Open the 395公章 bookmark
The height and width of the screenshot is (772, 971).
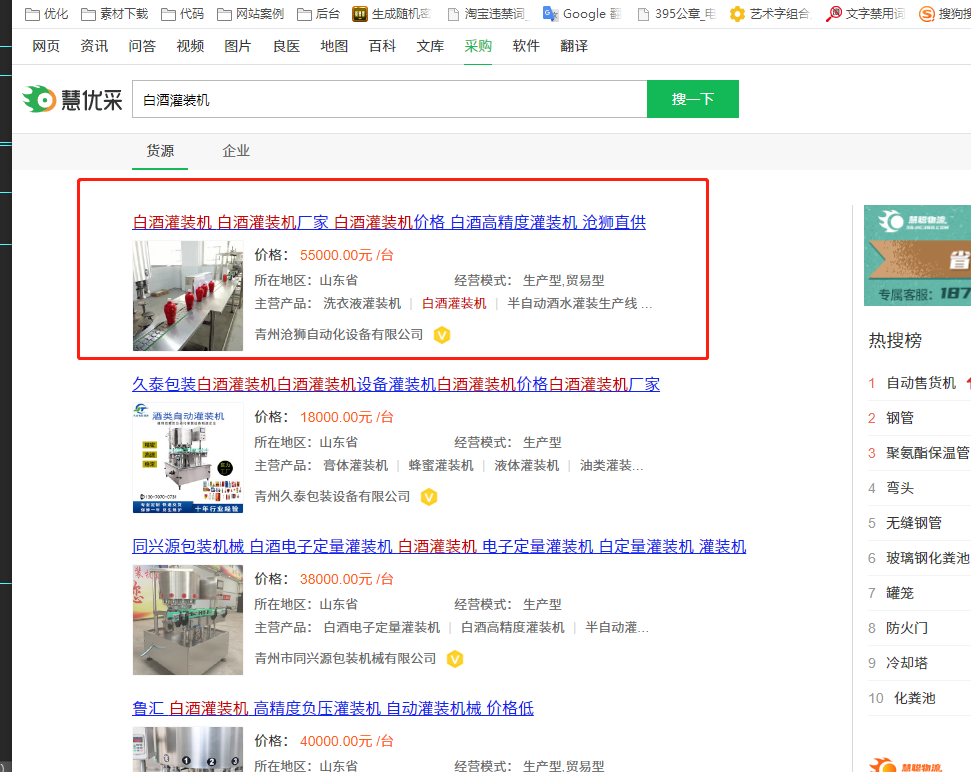(677, 14)
